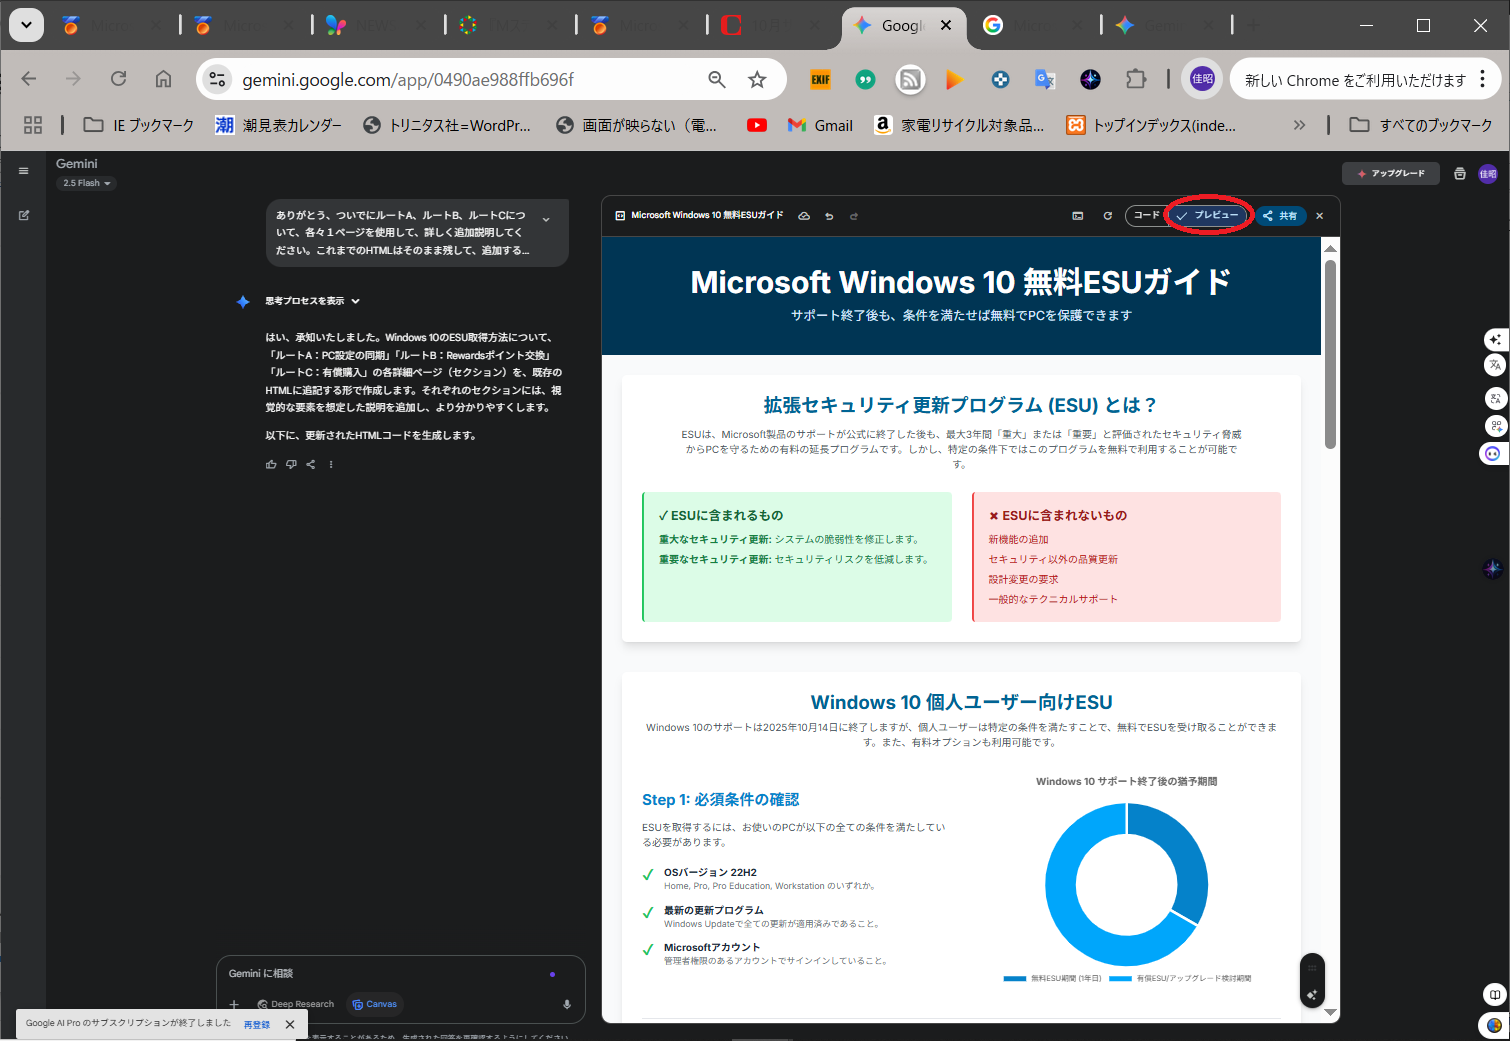Open a new browser tab with the plus button
Viewport: 1510px width, 1041px height.
click(x=1254, y=25)
